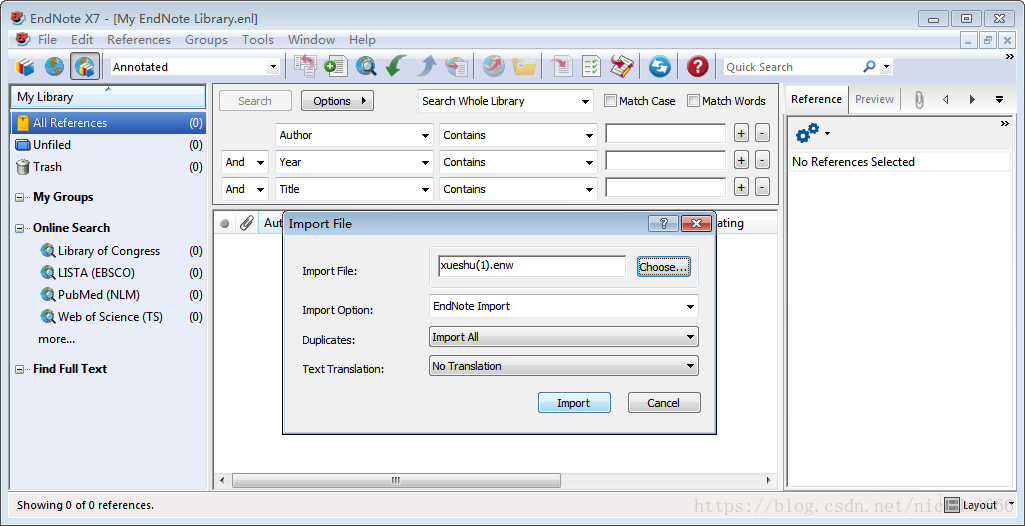The width and height of the screenshot is (1025, 526).
Task: Click the Import File dialog help button
Action: (x=663, y=223)
